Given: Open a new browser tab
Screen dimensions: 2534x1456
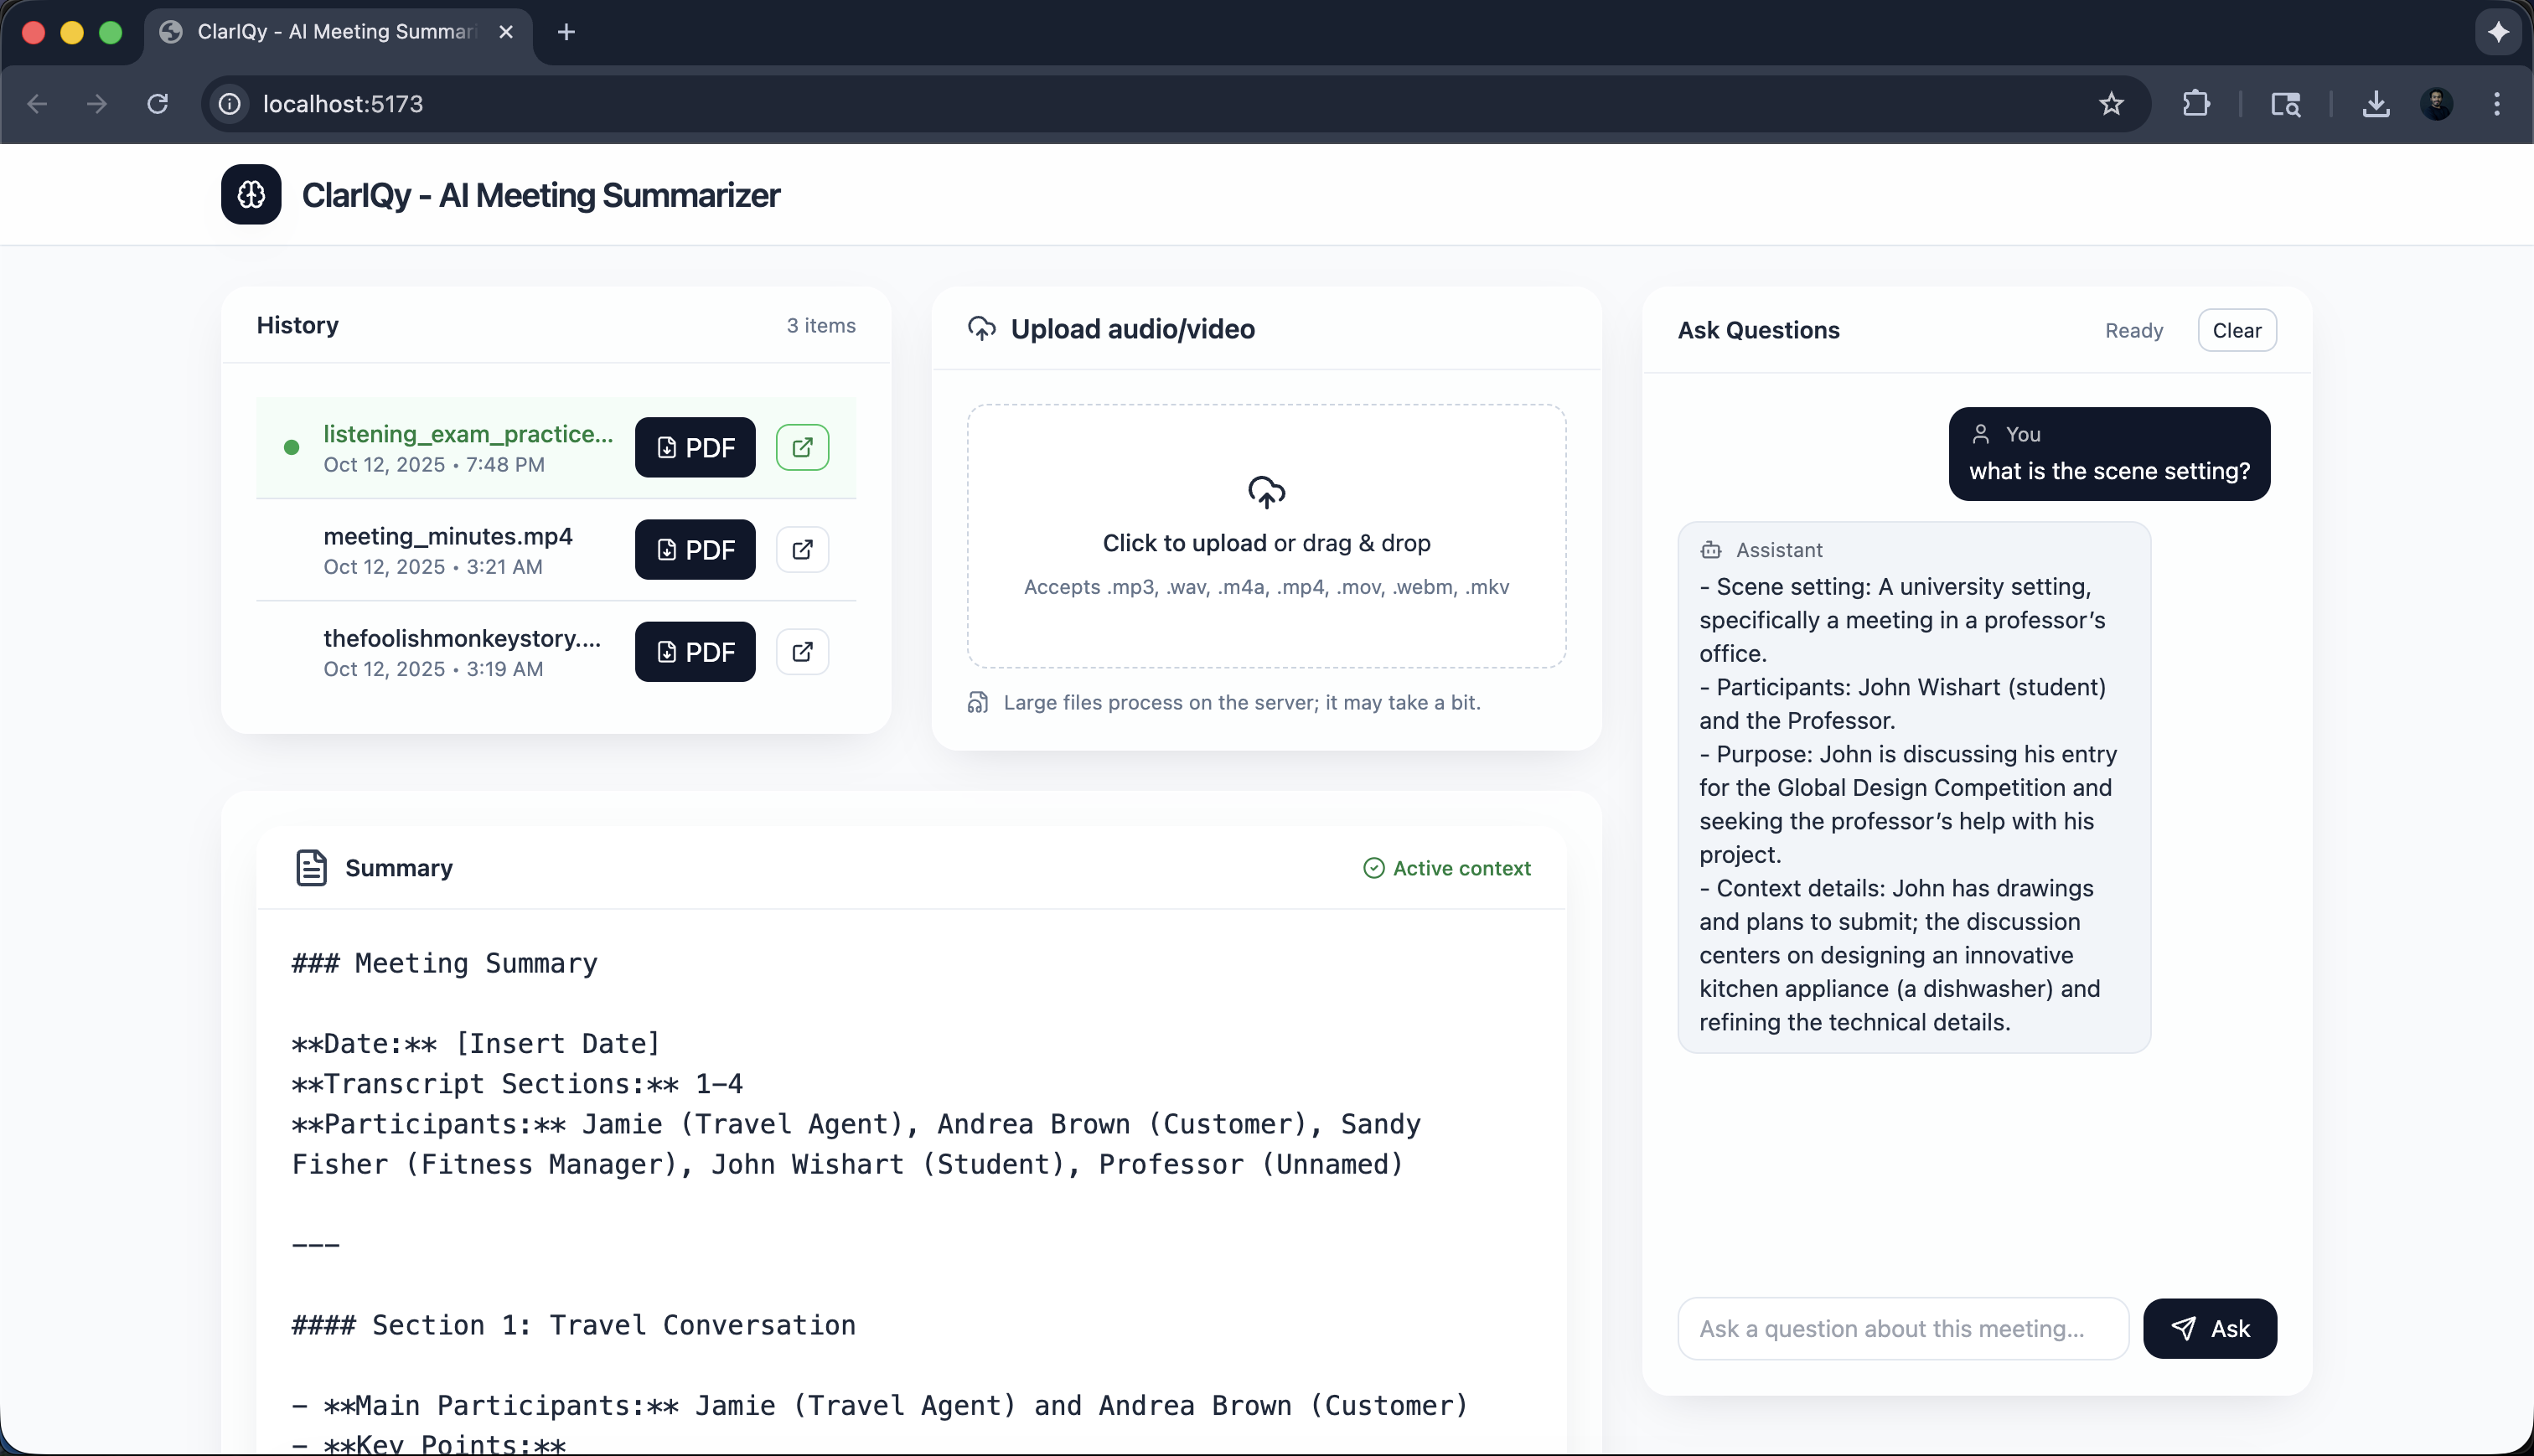Looking at the screenshot, I should 566,32.
